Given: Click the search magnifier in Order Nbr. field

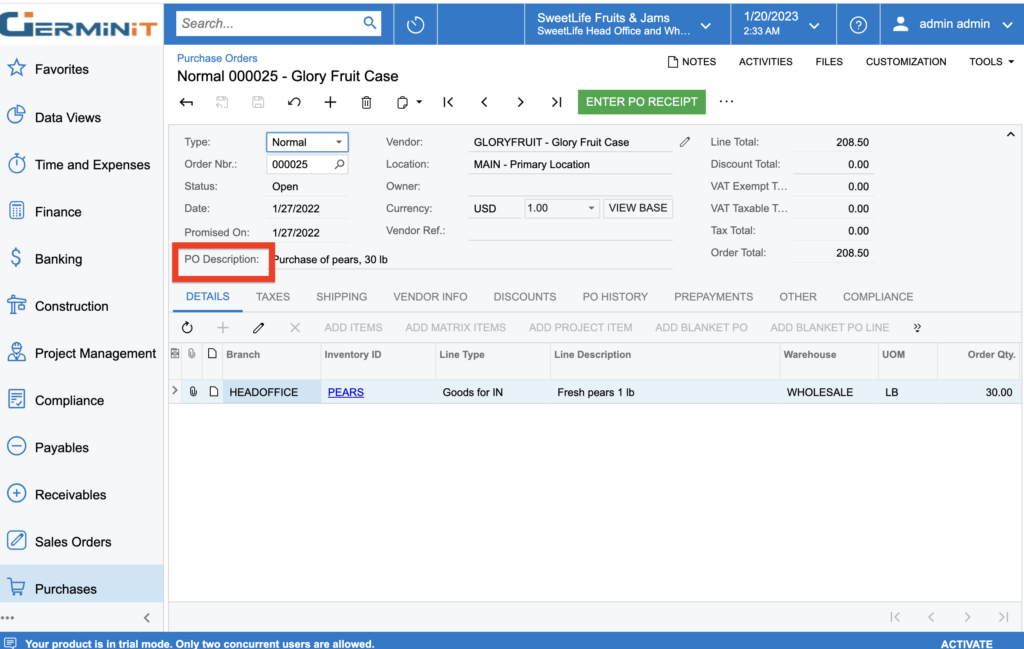Looking at the screenshot, I should click(340, 164).
